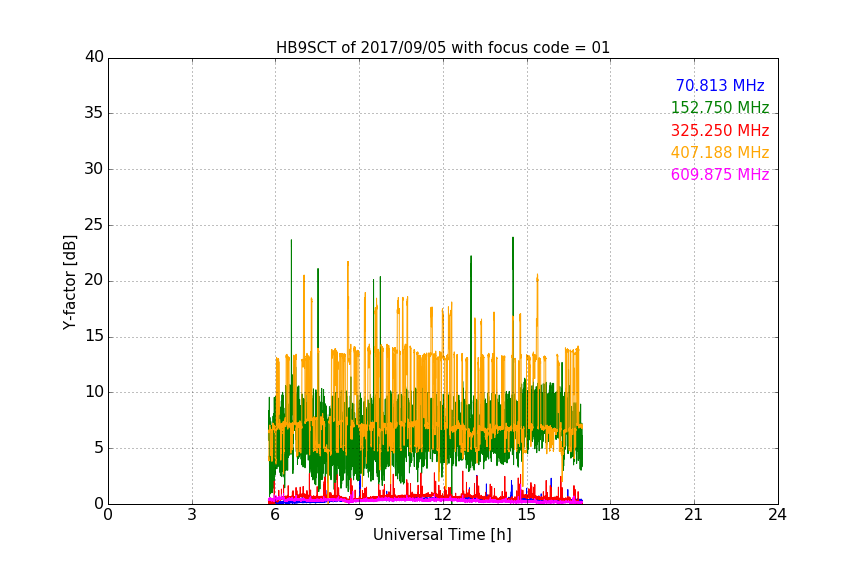
Task: Click the 407.188 MHz legend label
Action: (x=720, y=153)
